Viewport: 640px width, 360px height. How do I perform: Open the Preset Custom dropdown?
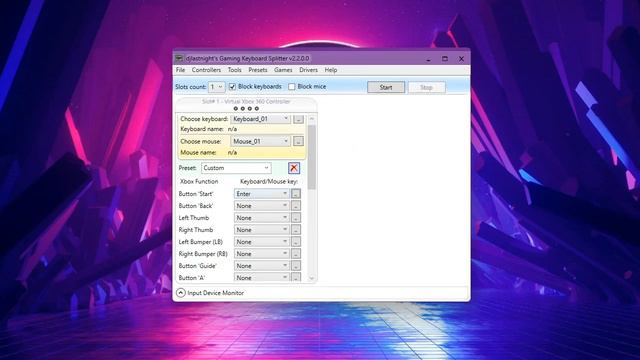pos(236,168)
